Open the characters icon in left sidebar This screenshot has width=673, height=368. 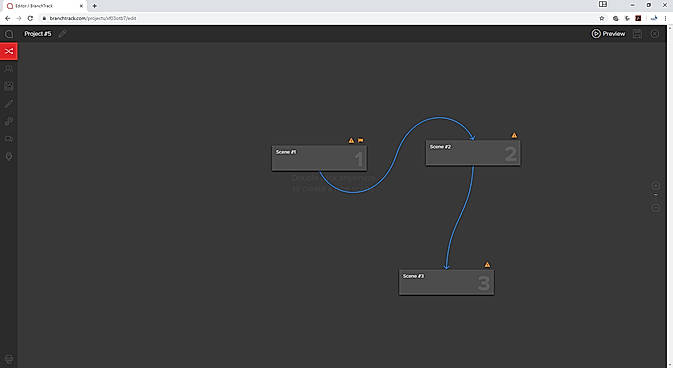pos(9,69)
